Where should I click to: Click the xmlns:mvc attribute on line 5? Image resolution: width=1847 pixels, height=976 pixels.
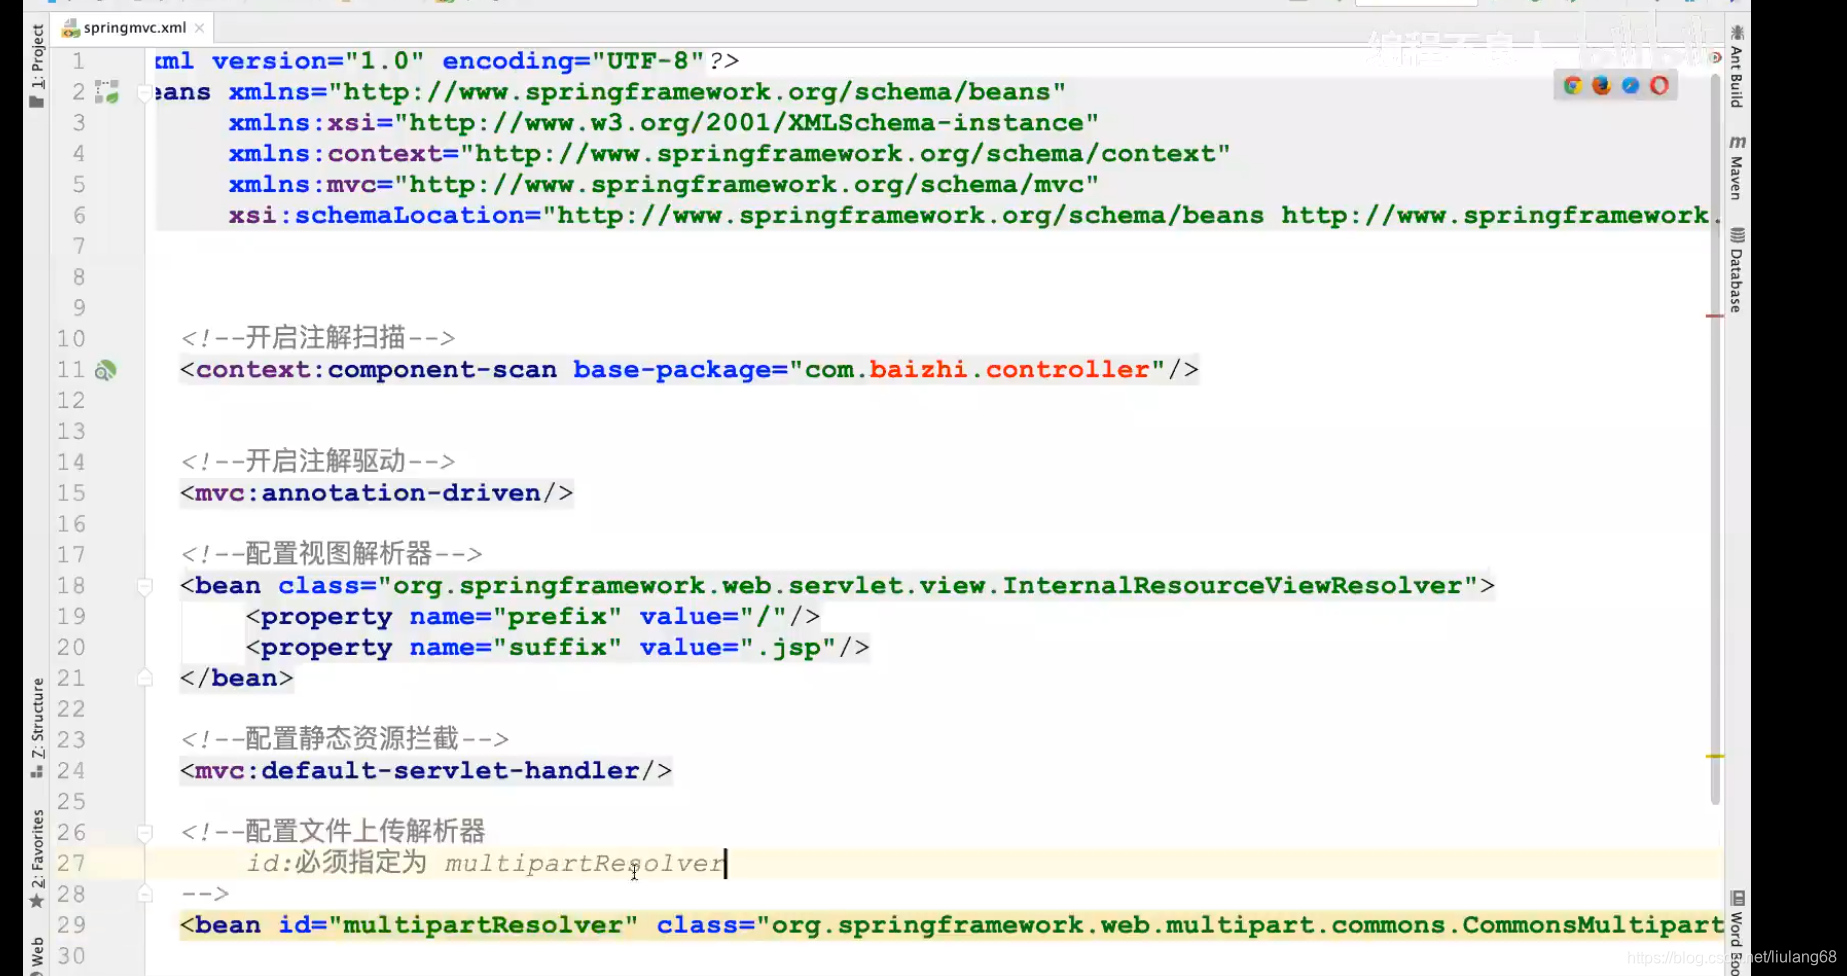(x=663, y=185)
